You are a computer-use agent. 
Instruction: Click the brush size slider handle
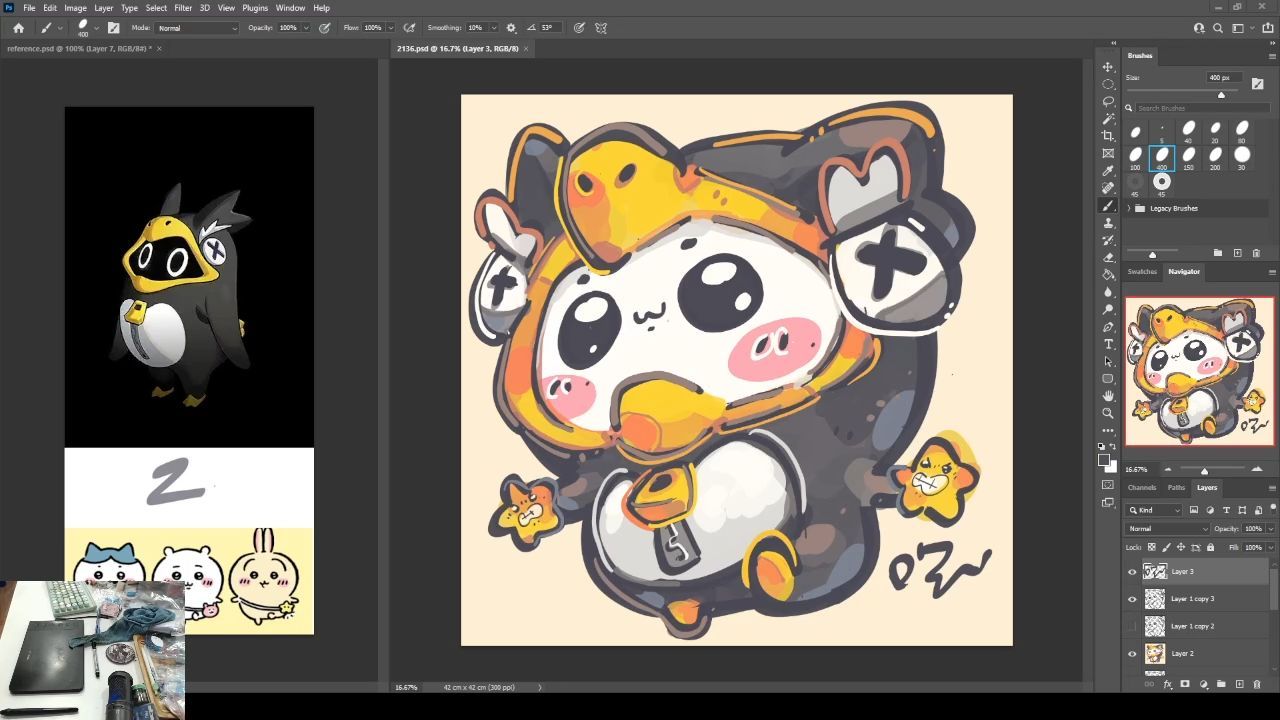1221,95
